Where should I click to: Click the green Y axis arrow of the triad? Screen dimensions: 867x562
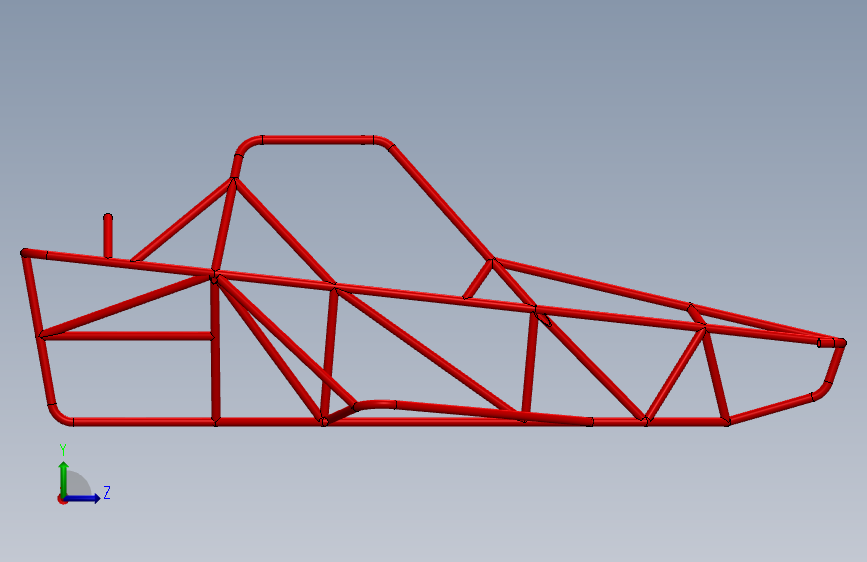pyautogui.click(x=64, y=478)
